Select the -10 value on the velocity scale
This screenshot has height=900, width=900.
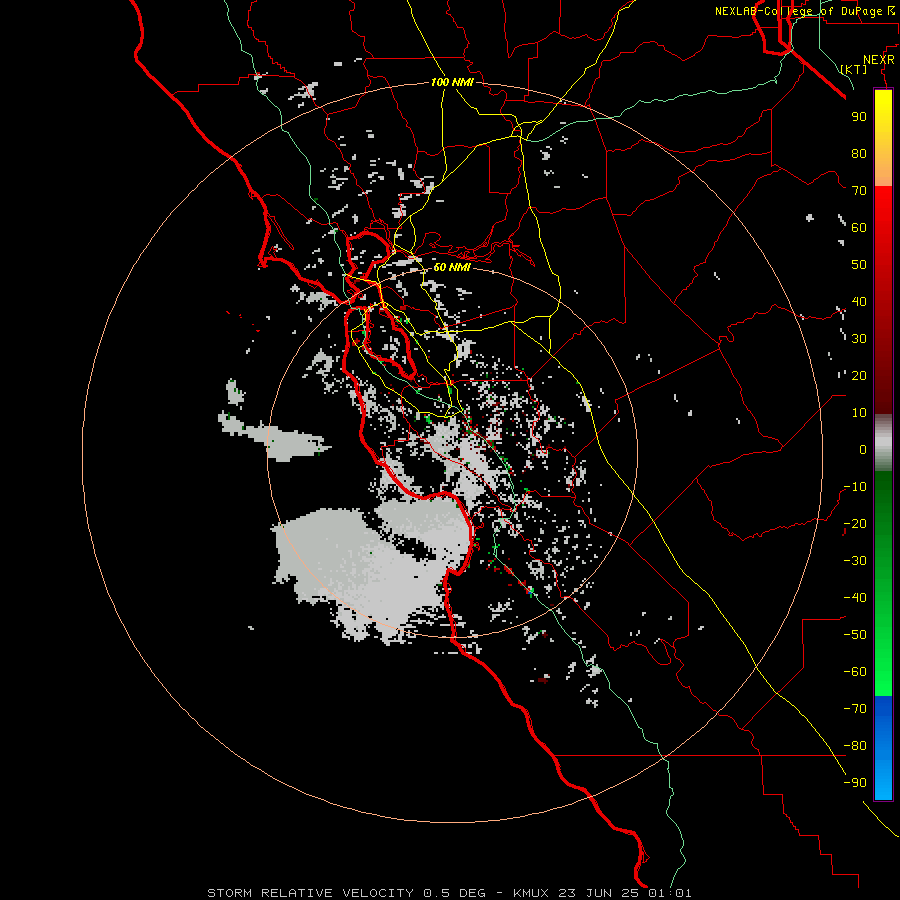tap(855, 487)
